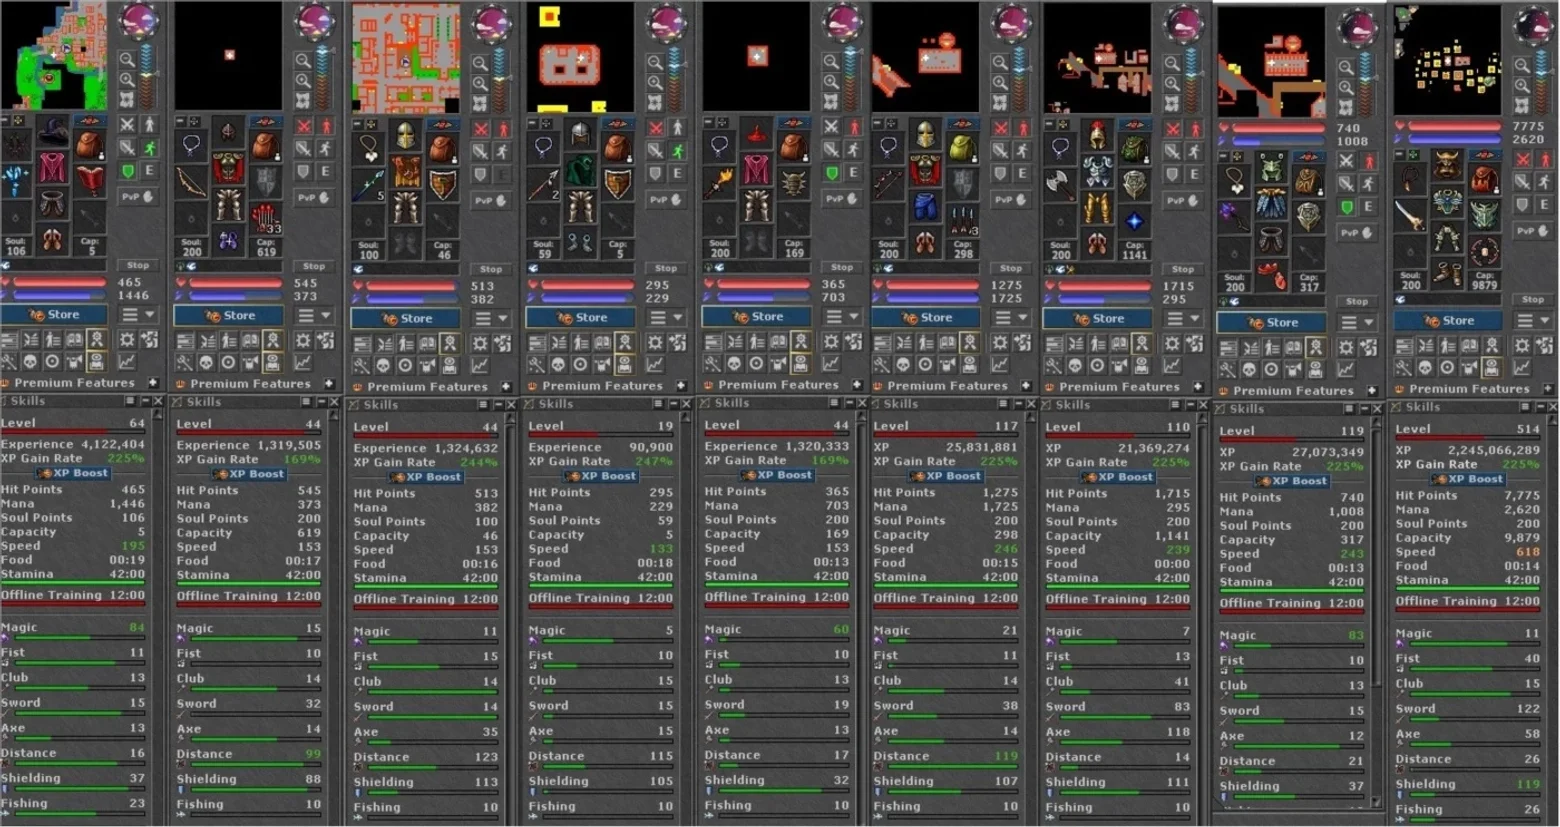
Task: Open Skills panel menu in Cap 46 panel
Action: coord(483,405)
